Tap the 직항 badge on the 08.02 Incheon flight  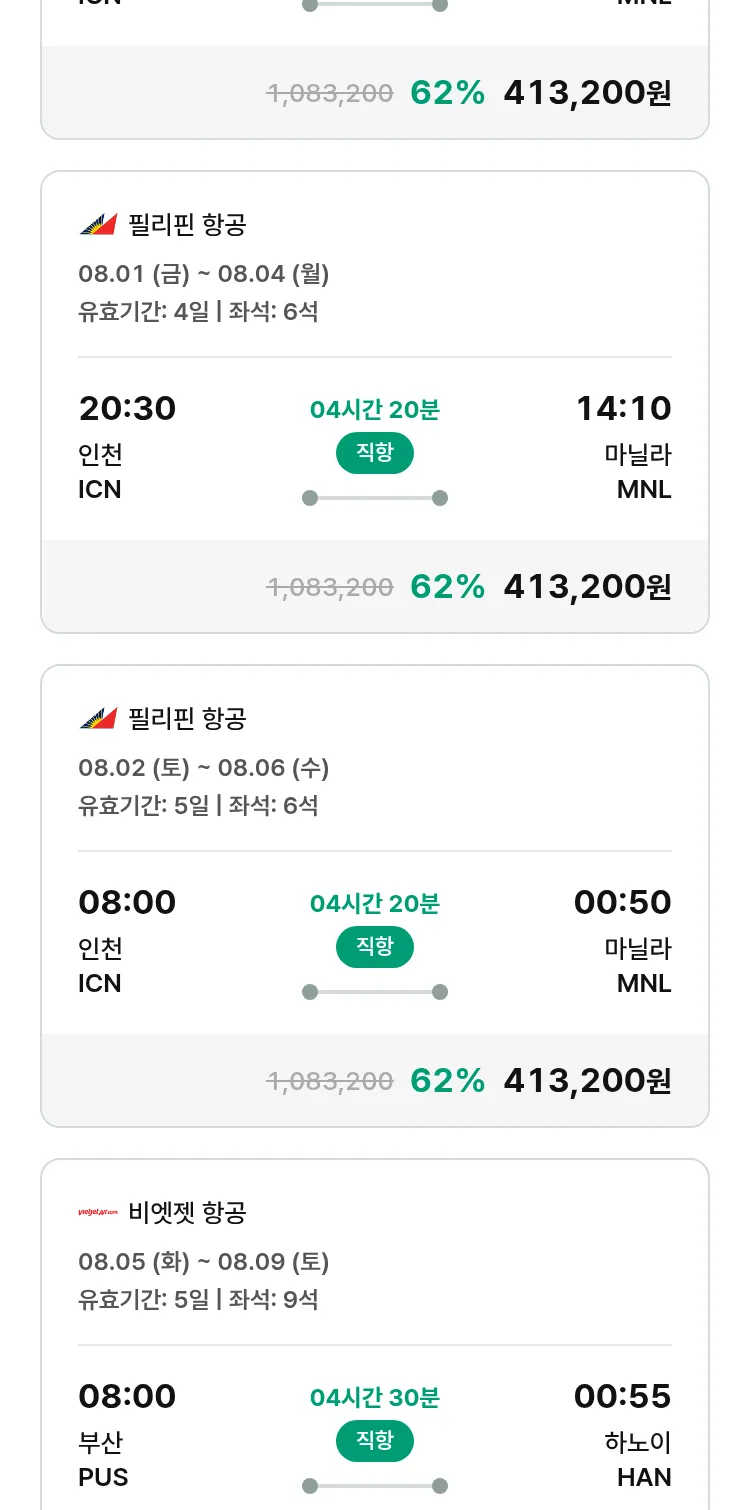(375, 947)
